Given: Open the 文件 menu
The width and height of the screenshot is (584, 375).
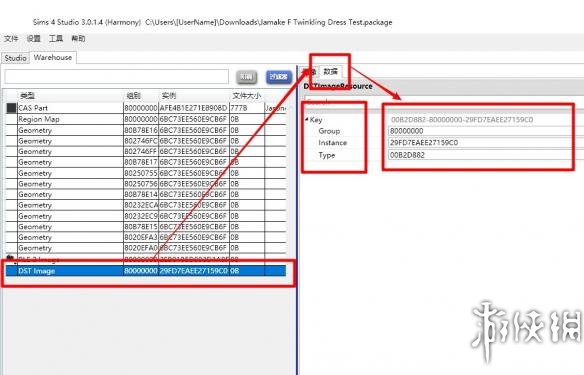Looking at the screenshot, I should [11, 38].
